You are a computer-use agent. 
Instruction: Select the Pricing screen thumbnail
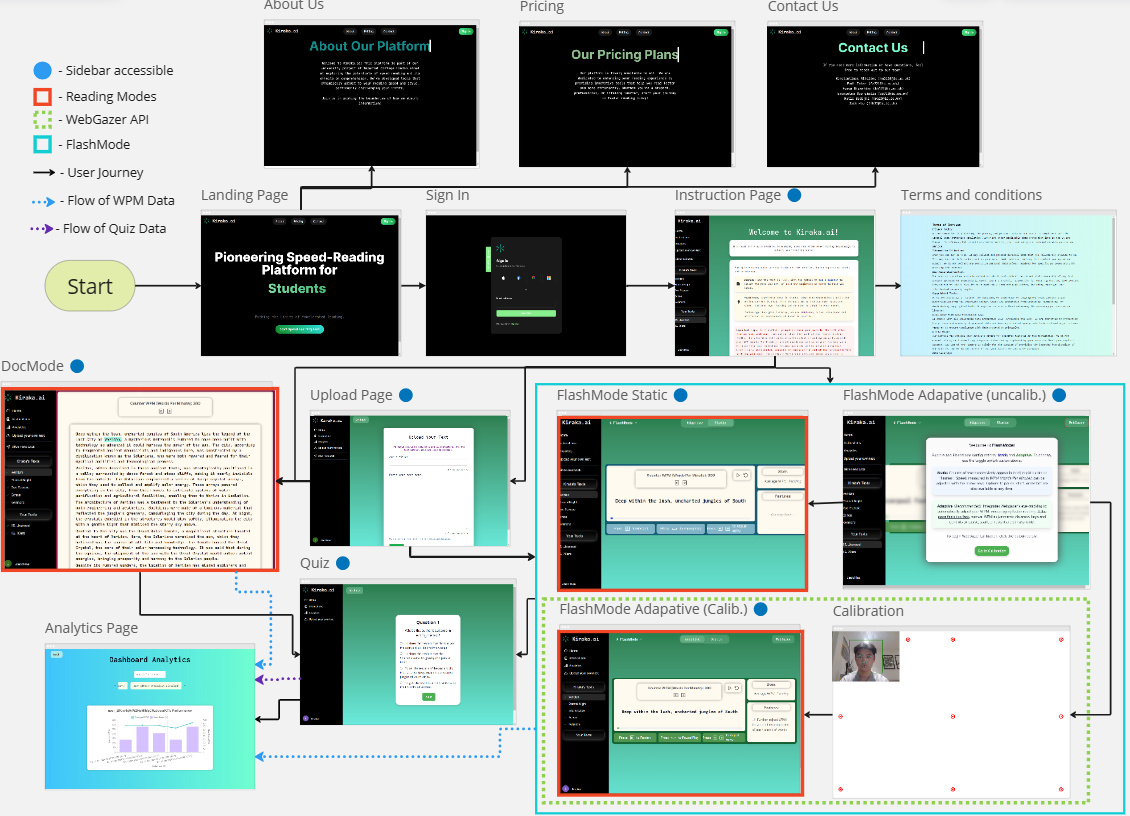[626, 95]
